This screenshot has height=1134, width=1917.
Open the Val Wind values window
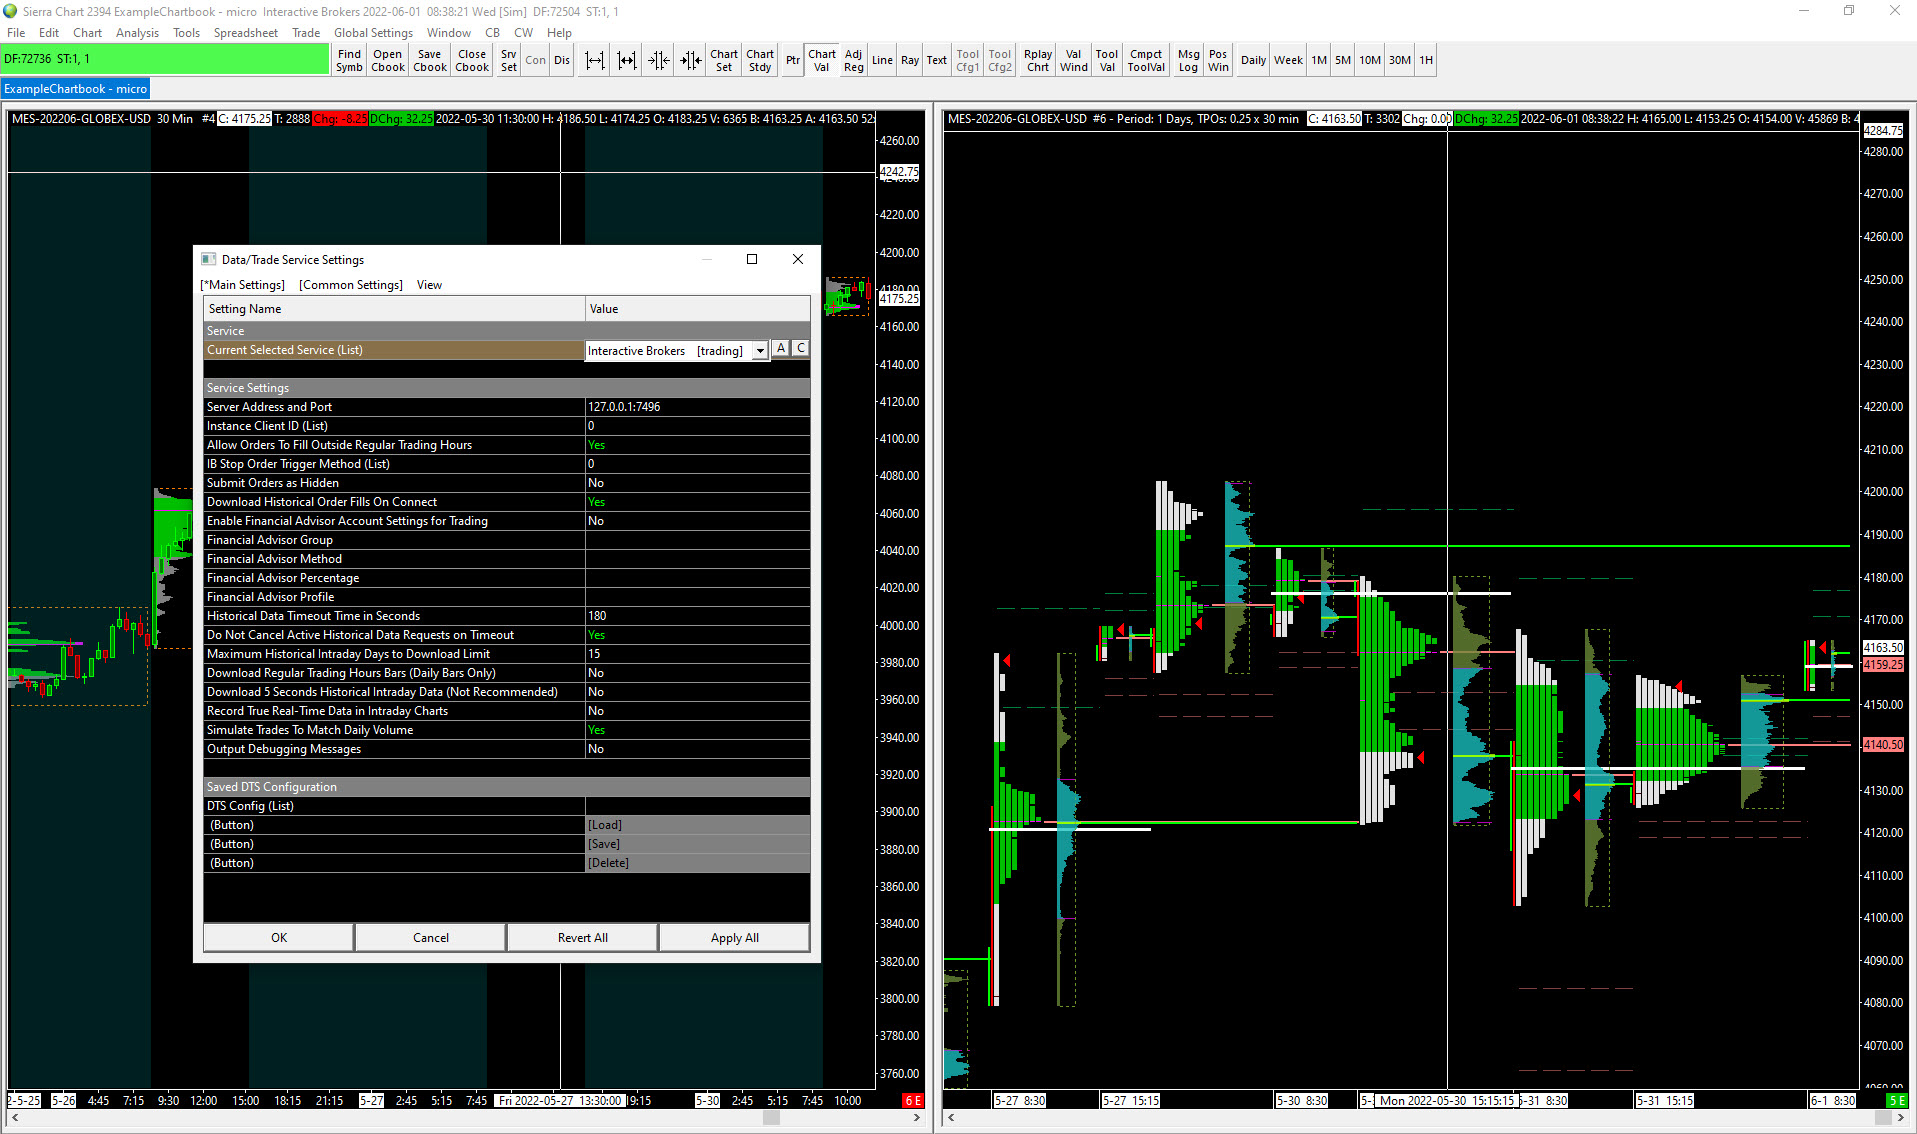[x=1074, y=61]
